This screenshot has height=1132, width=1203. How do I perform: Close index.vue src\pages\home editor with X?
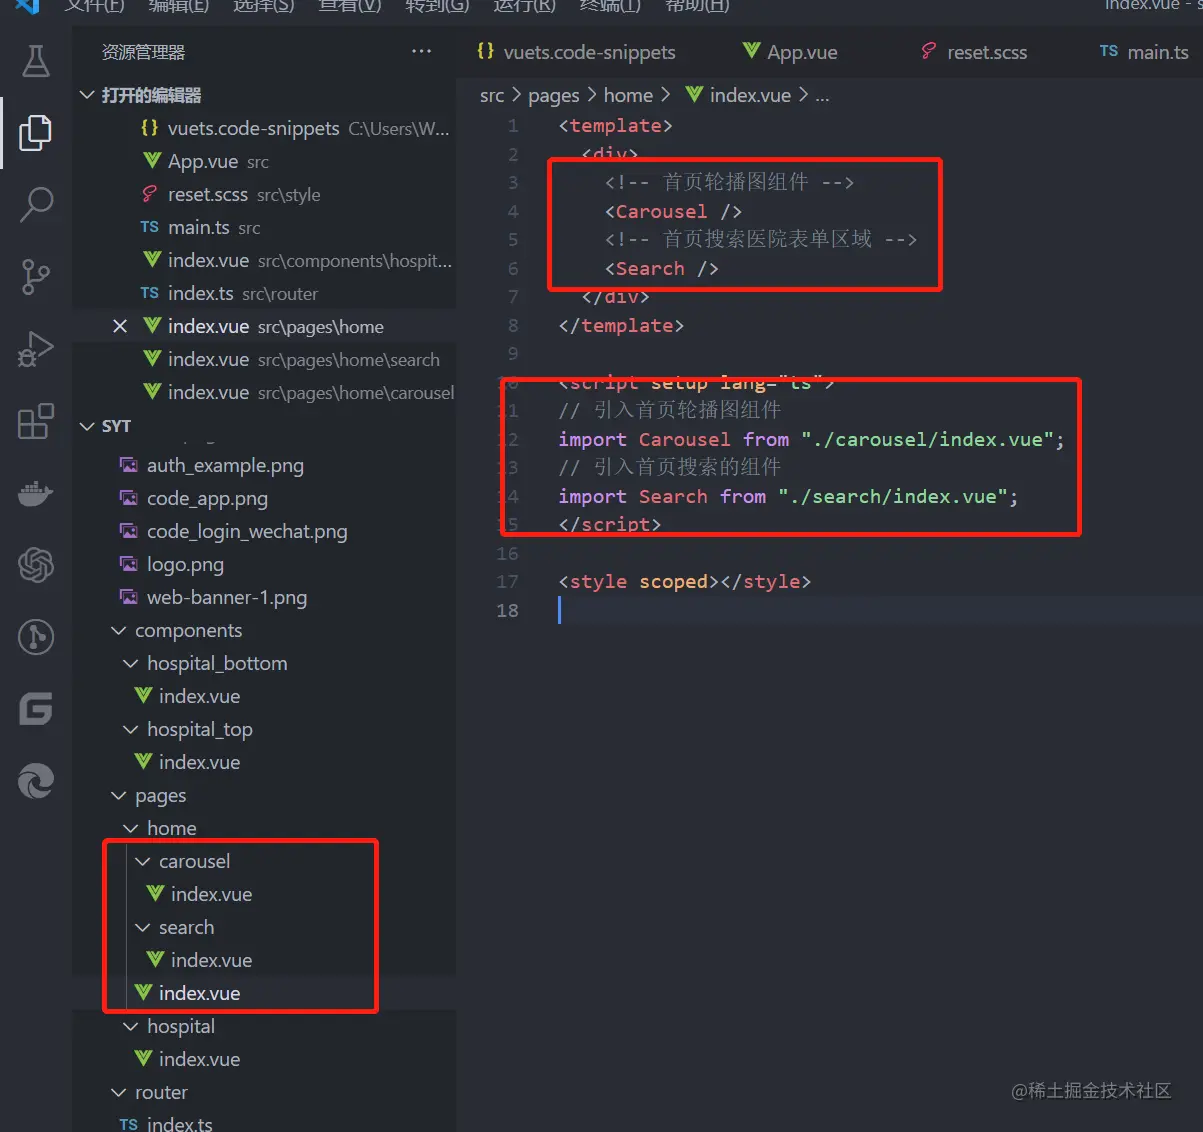[x=120, y=326]
